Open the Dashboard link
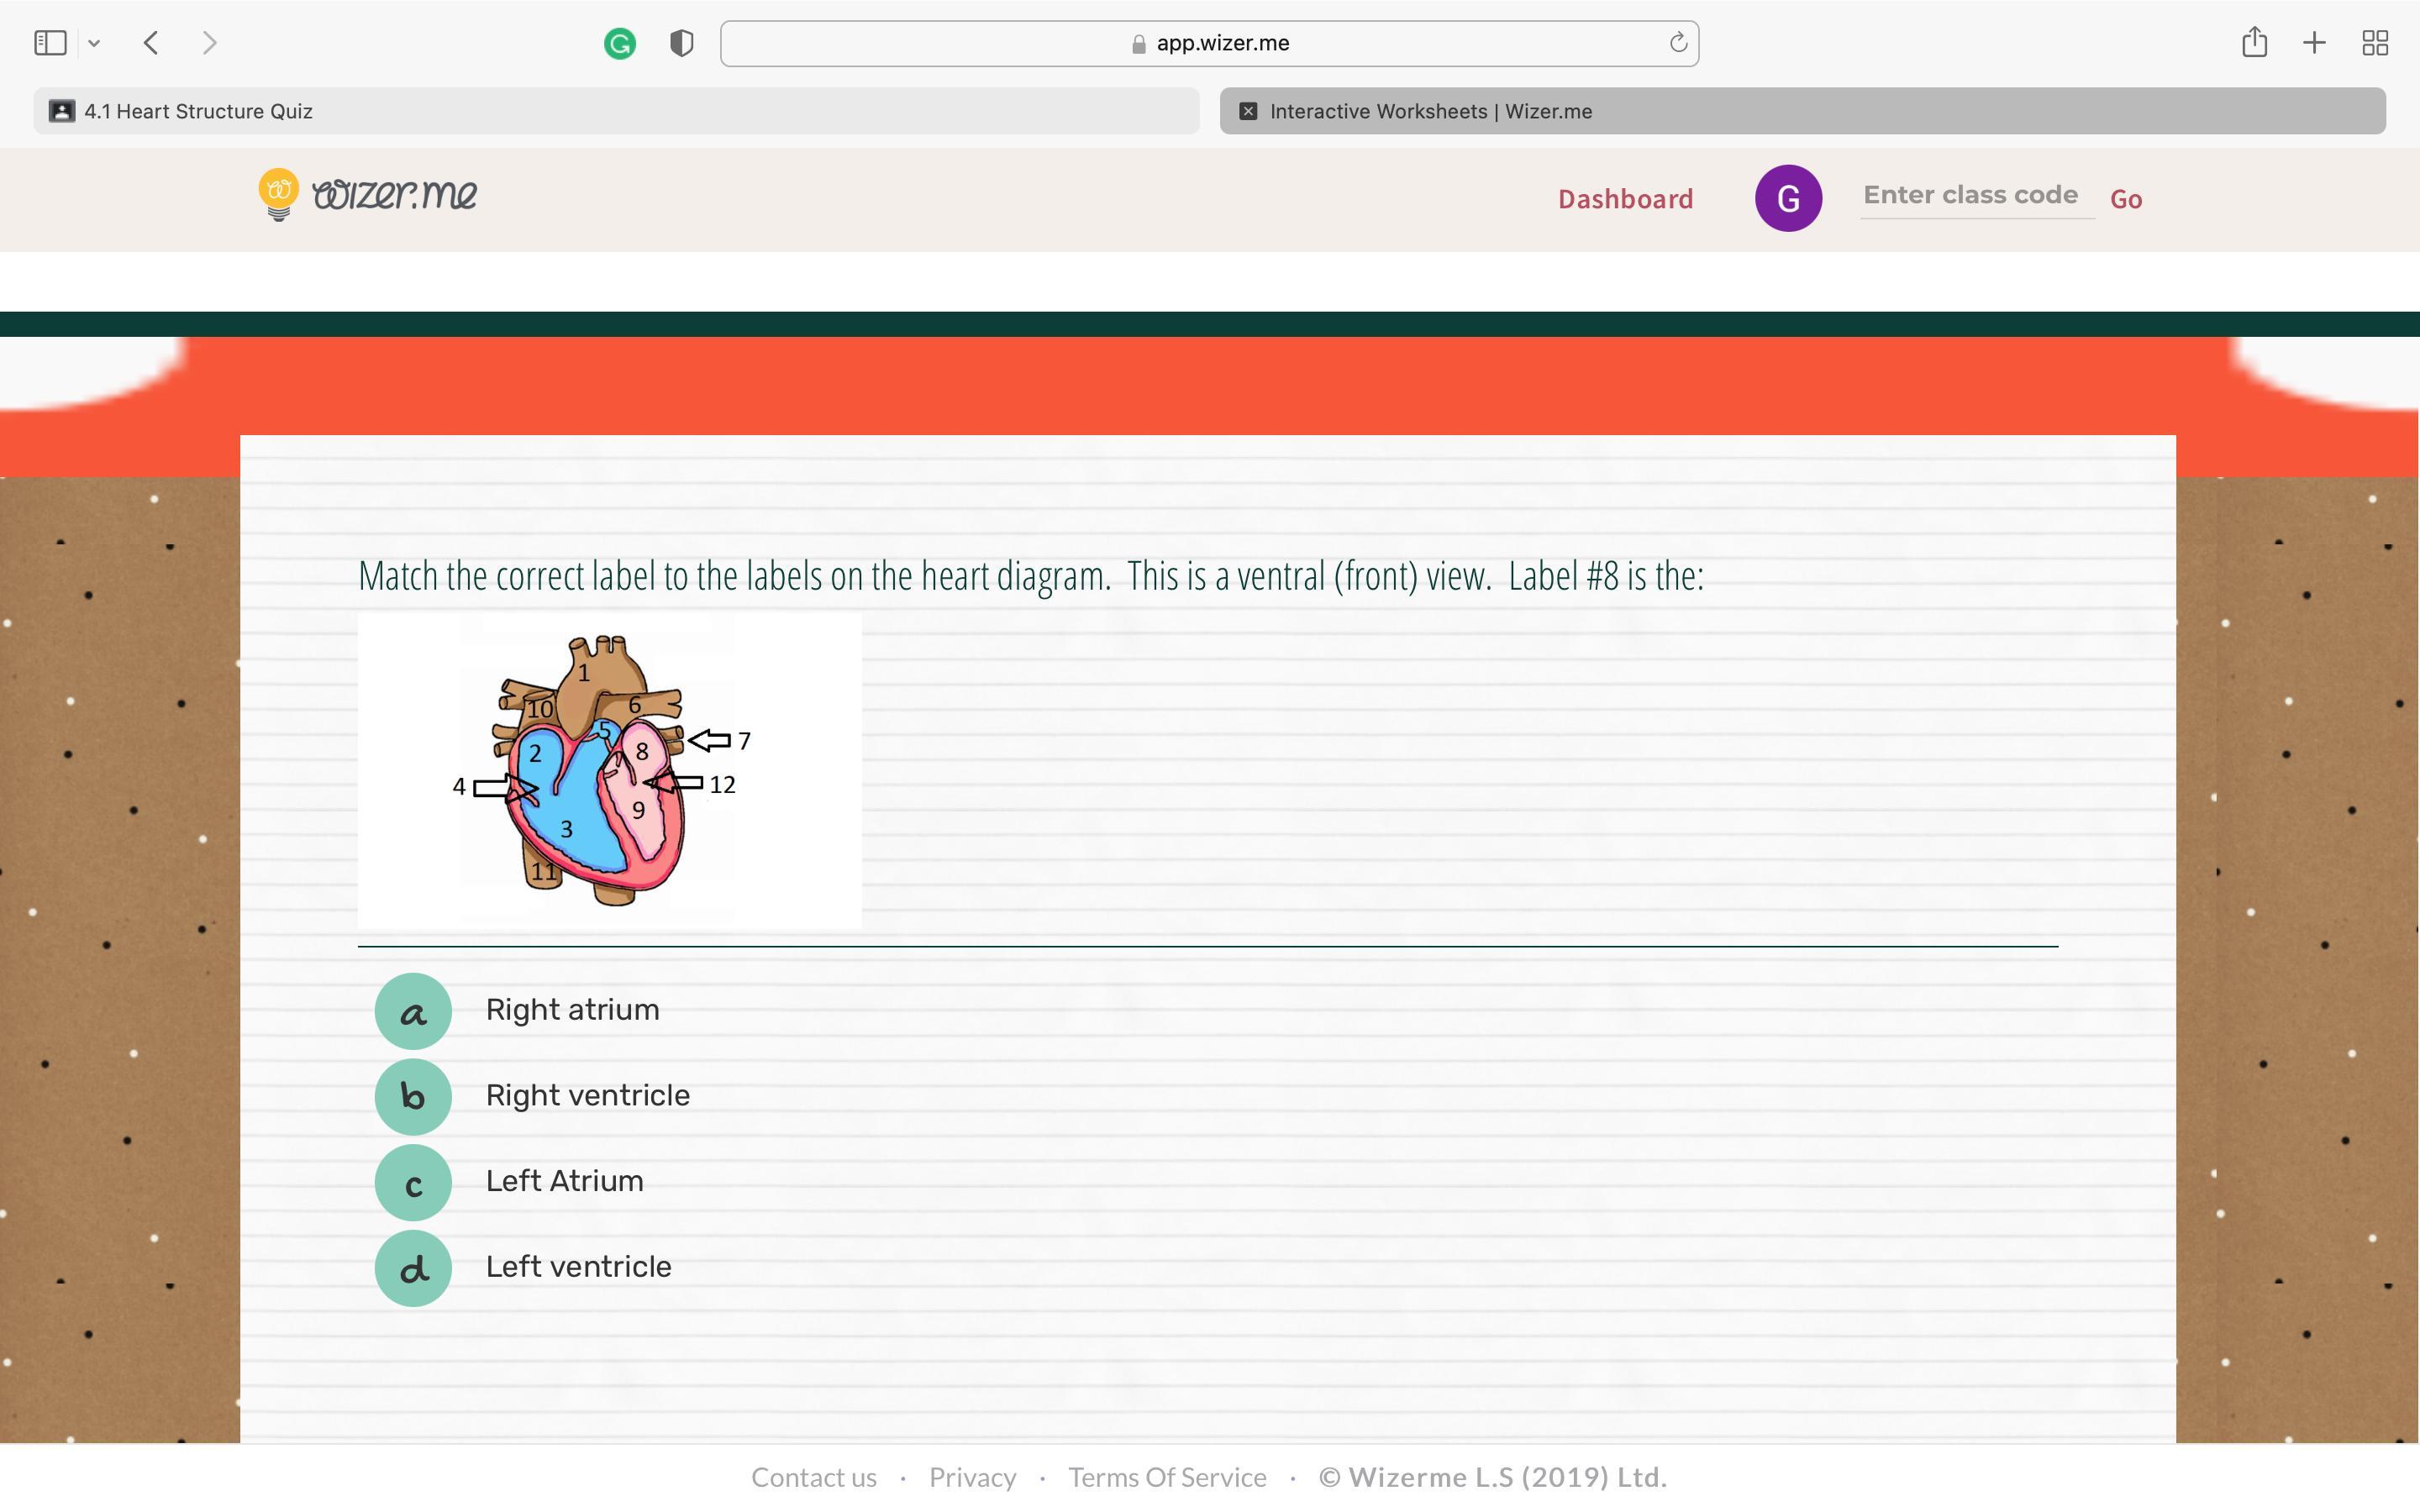Viewport: 2420px width, 1512px height. (x=1625, y=199)
